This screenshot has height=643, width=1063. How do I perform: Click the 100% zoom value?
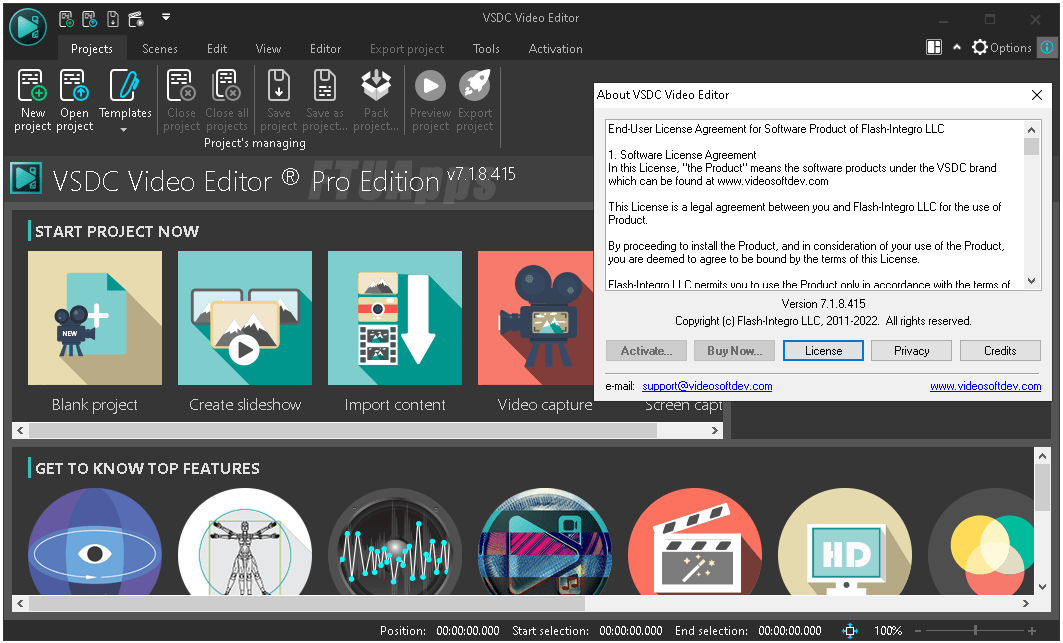tap(887, 631)
